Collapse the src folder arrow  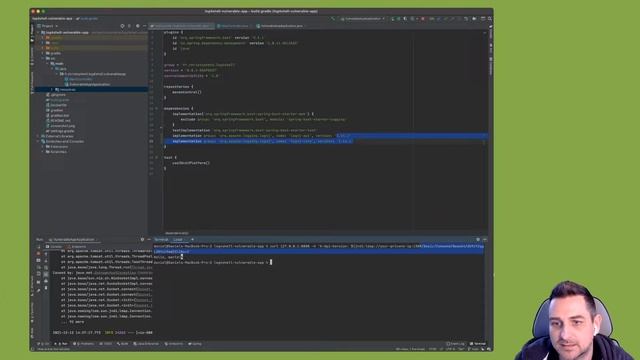(x=43, y=58)
